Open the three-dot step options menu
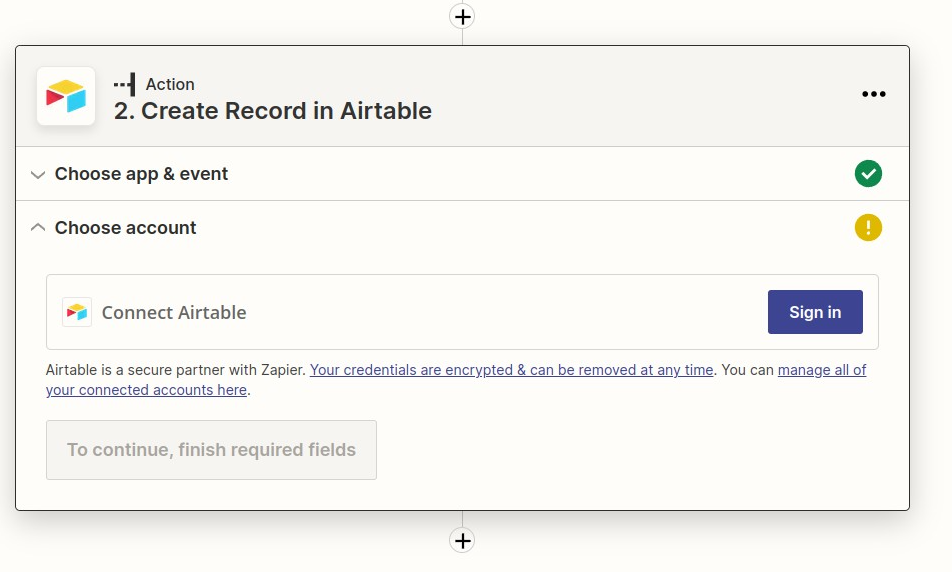 874,94
